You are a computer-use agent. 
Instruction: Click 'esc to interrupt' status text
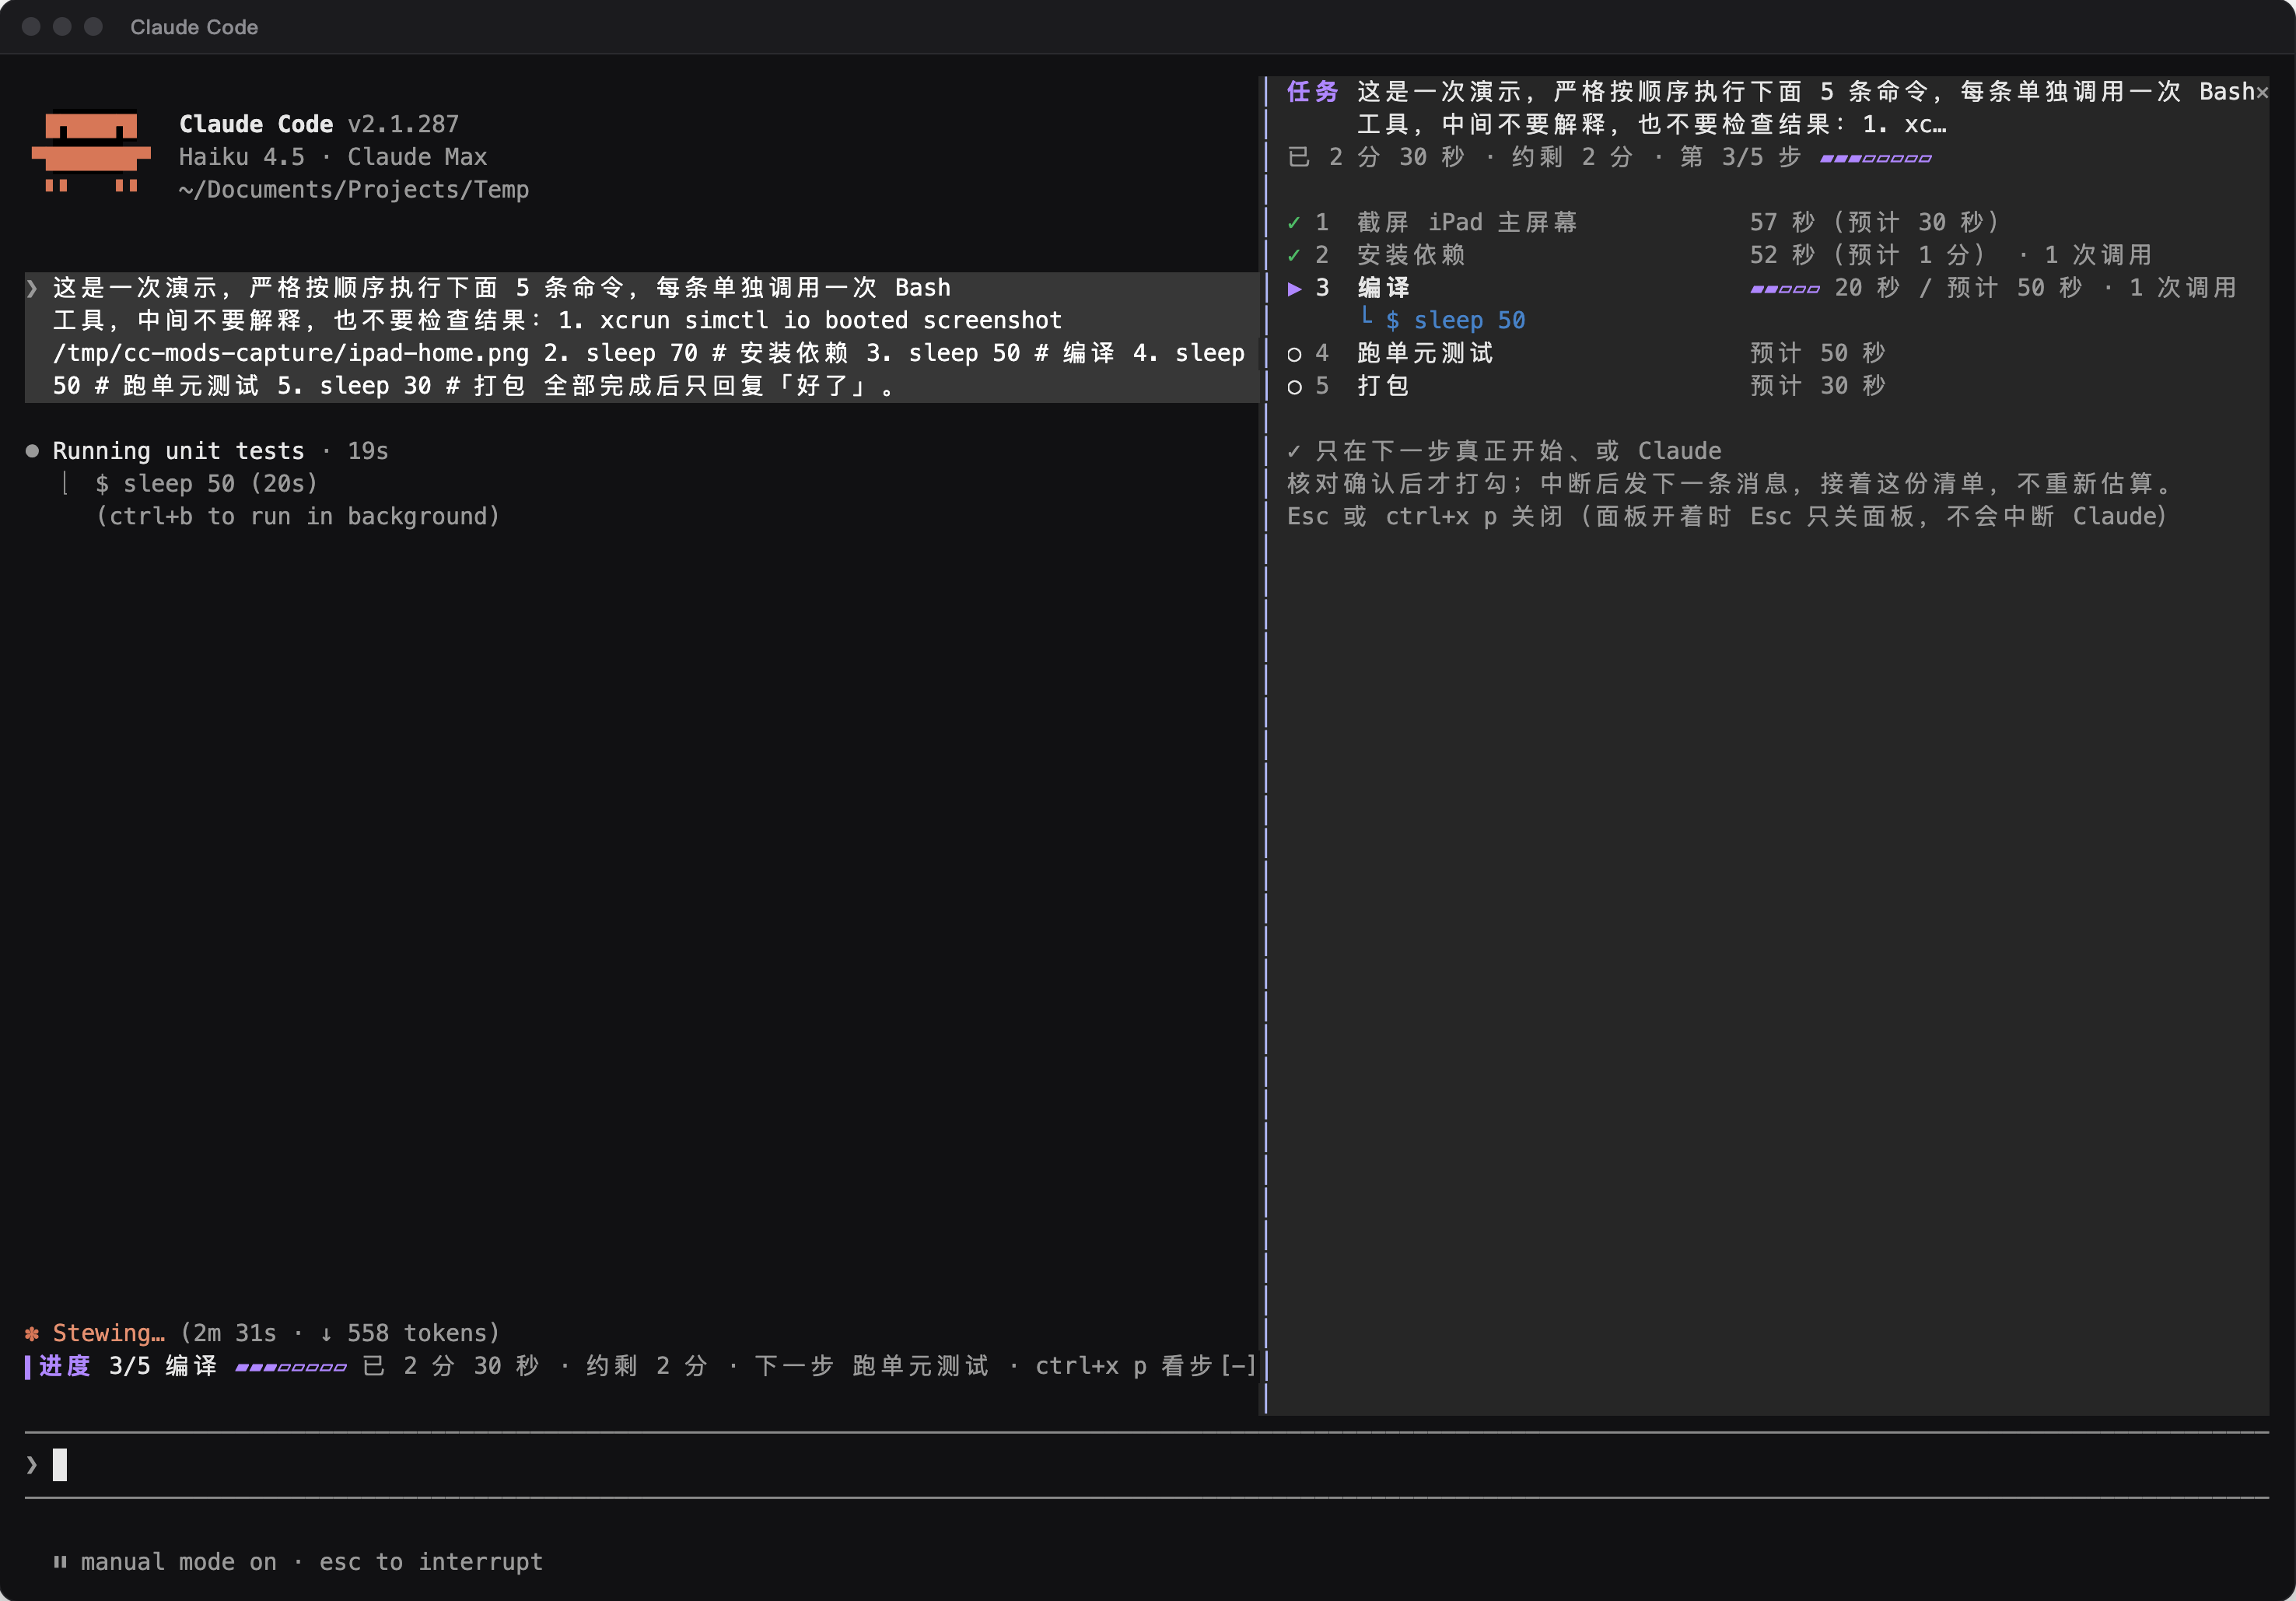coord(431,1561)
